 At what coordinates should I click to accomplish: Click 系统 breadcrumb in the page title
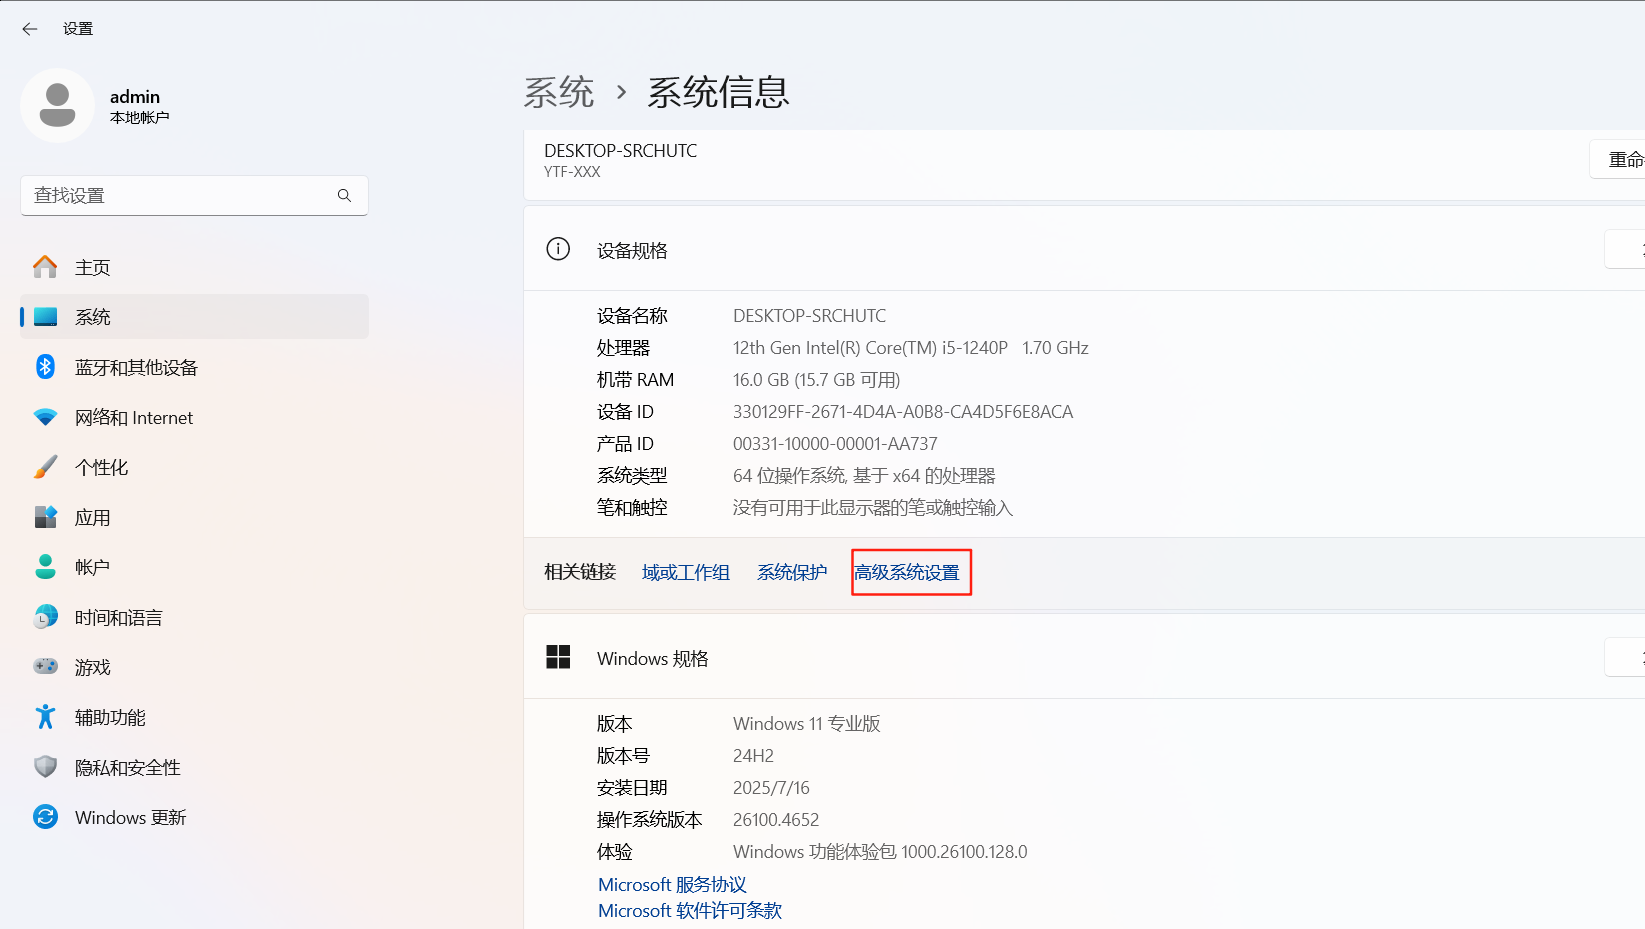pos(559,92)
